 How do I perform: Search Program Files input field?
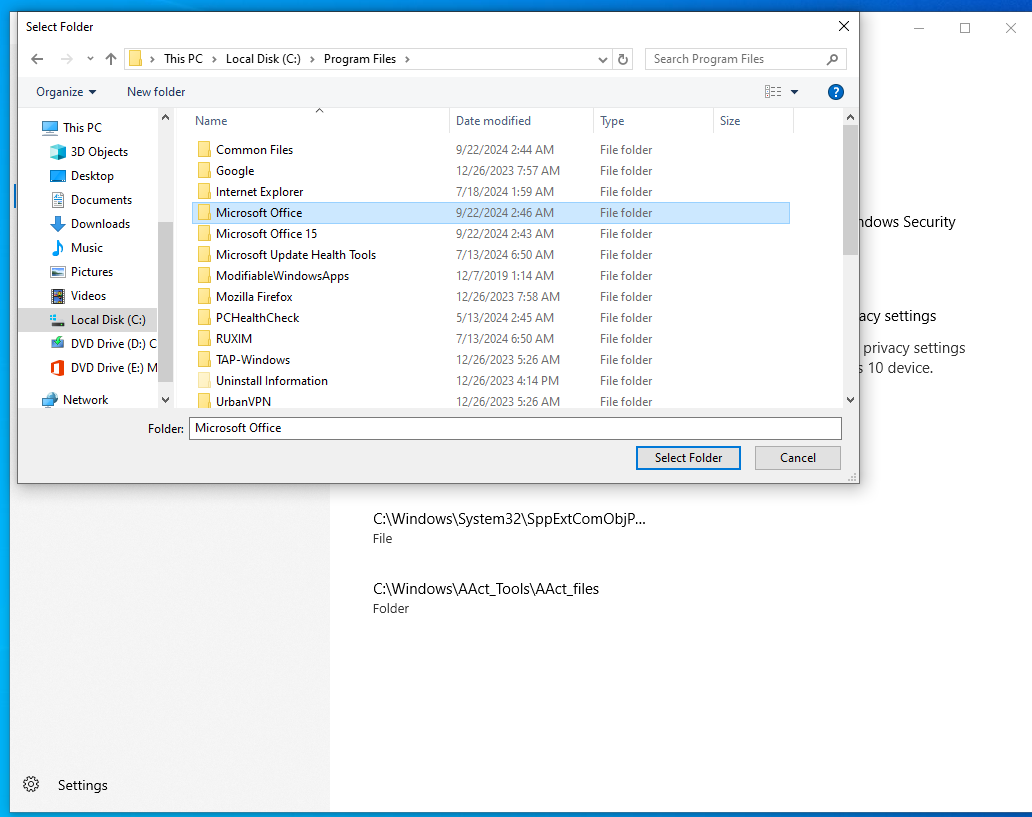tap(737, 59)
